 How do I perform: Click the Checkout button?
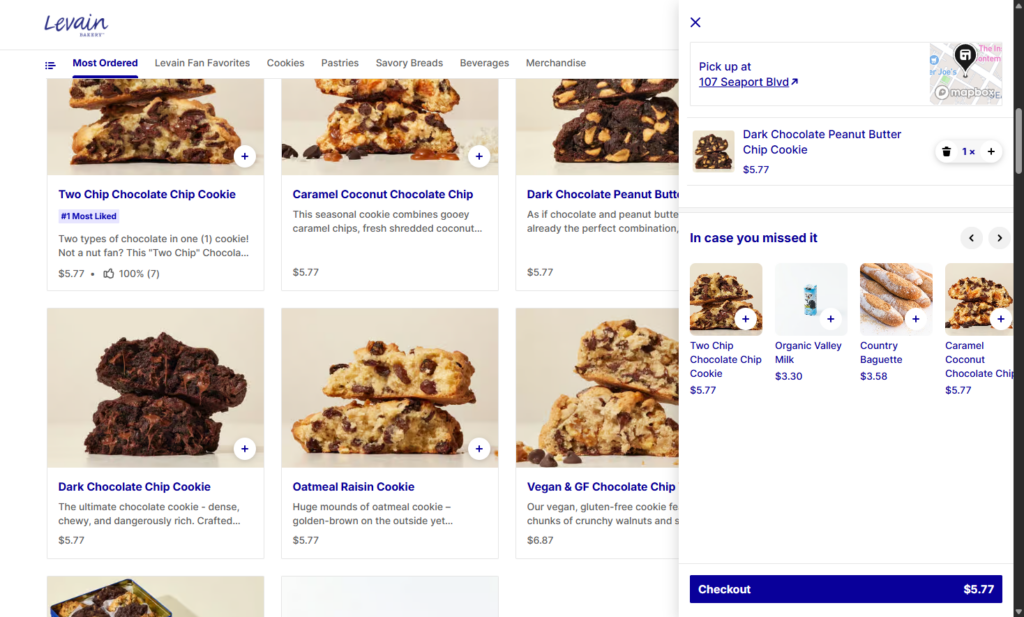[845, 589]
